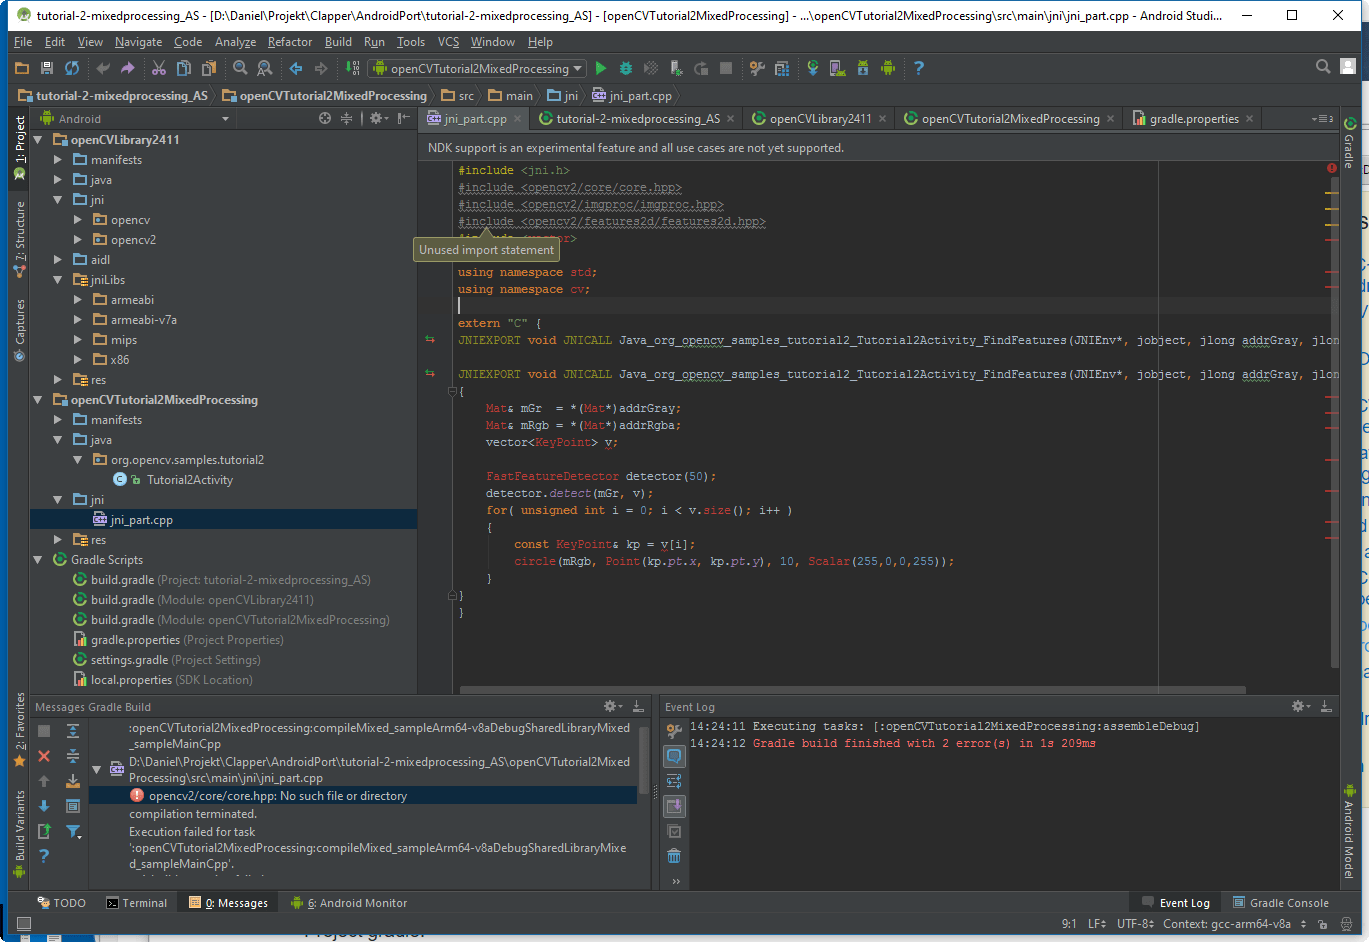This screenshot has height=942, width=1369.
Task: Click the Open folder toolbar icon
Action: 22,68
